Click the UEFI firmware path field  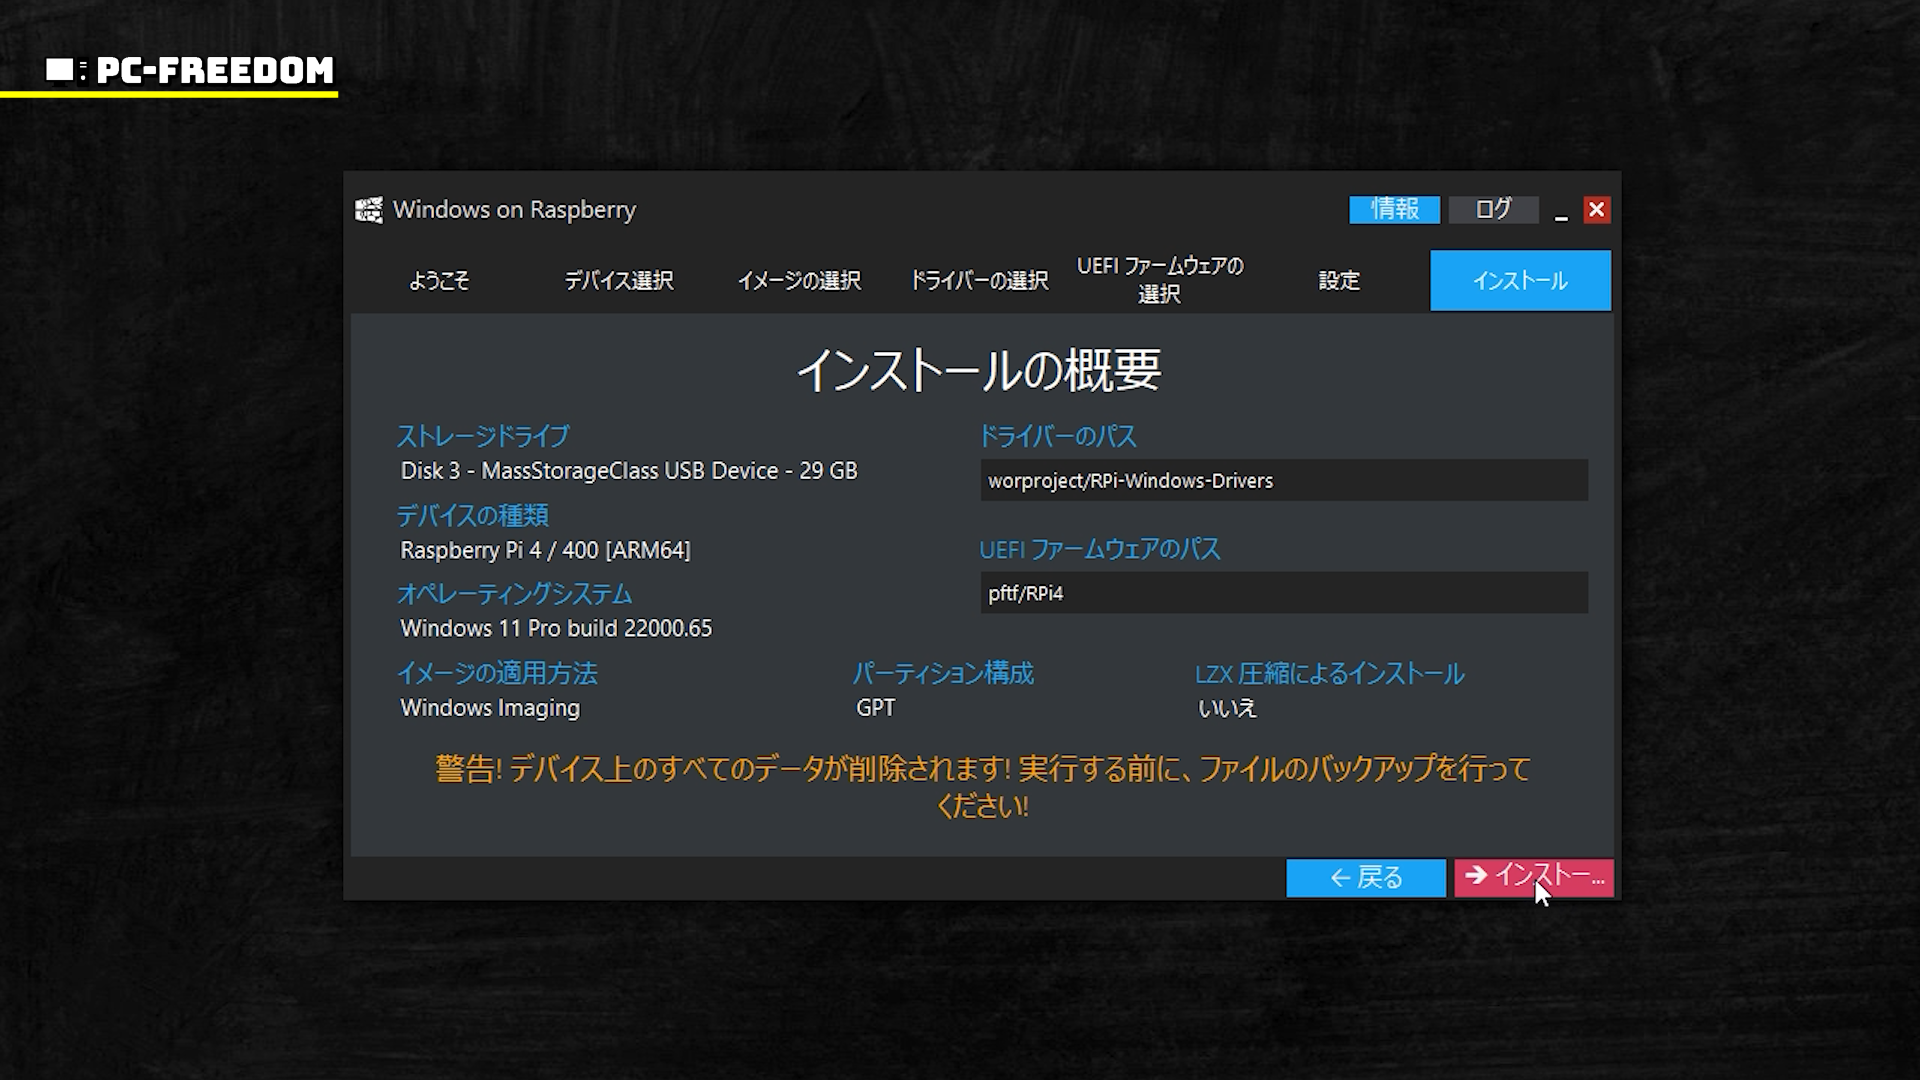pyautogui.click(x=1283, y=593)
